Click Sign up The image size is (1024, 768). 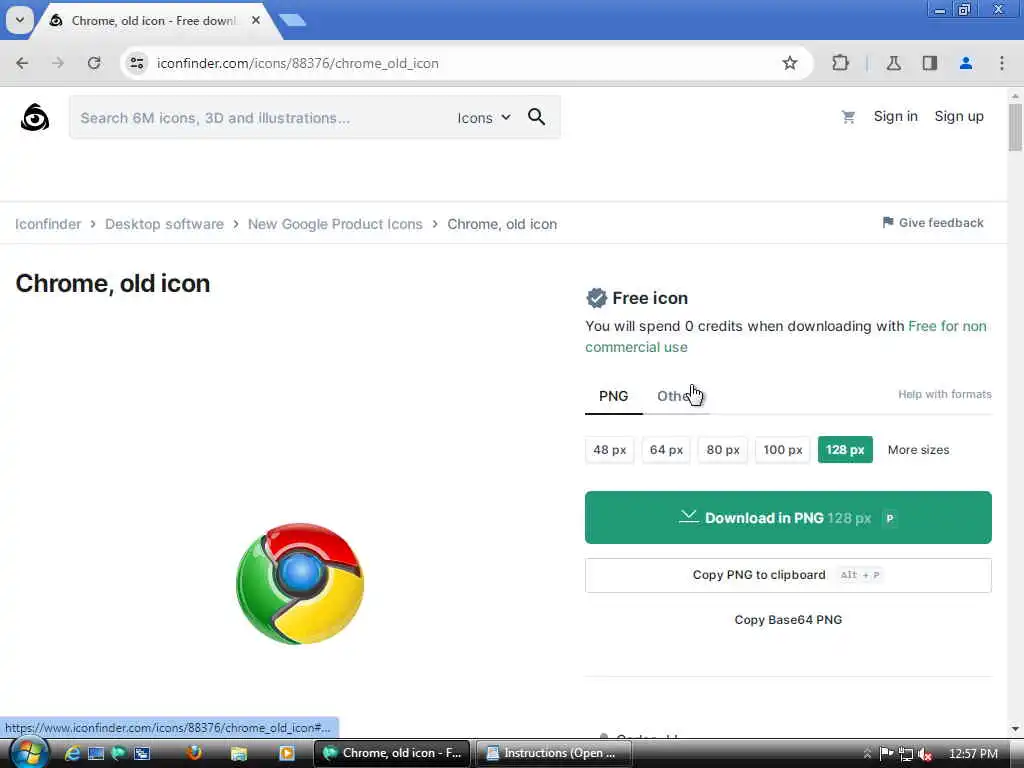[x=959, y=116]
